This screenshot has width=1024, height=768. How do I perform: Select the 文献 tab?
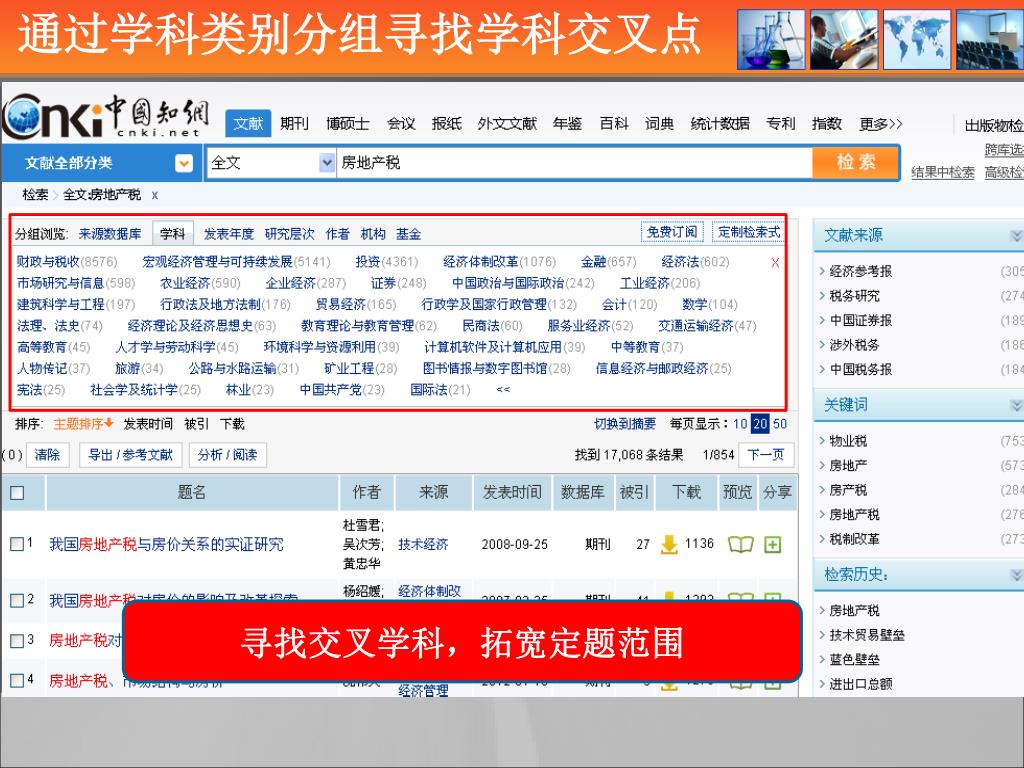248,123
